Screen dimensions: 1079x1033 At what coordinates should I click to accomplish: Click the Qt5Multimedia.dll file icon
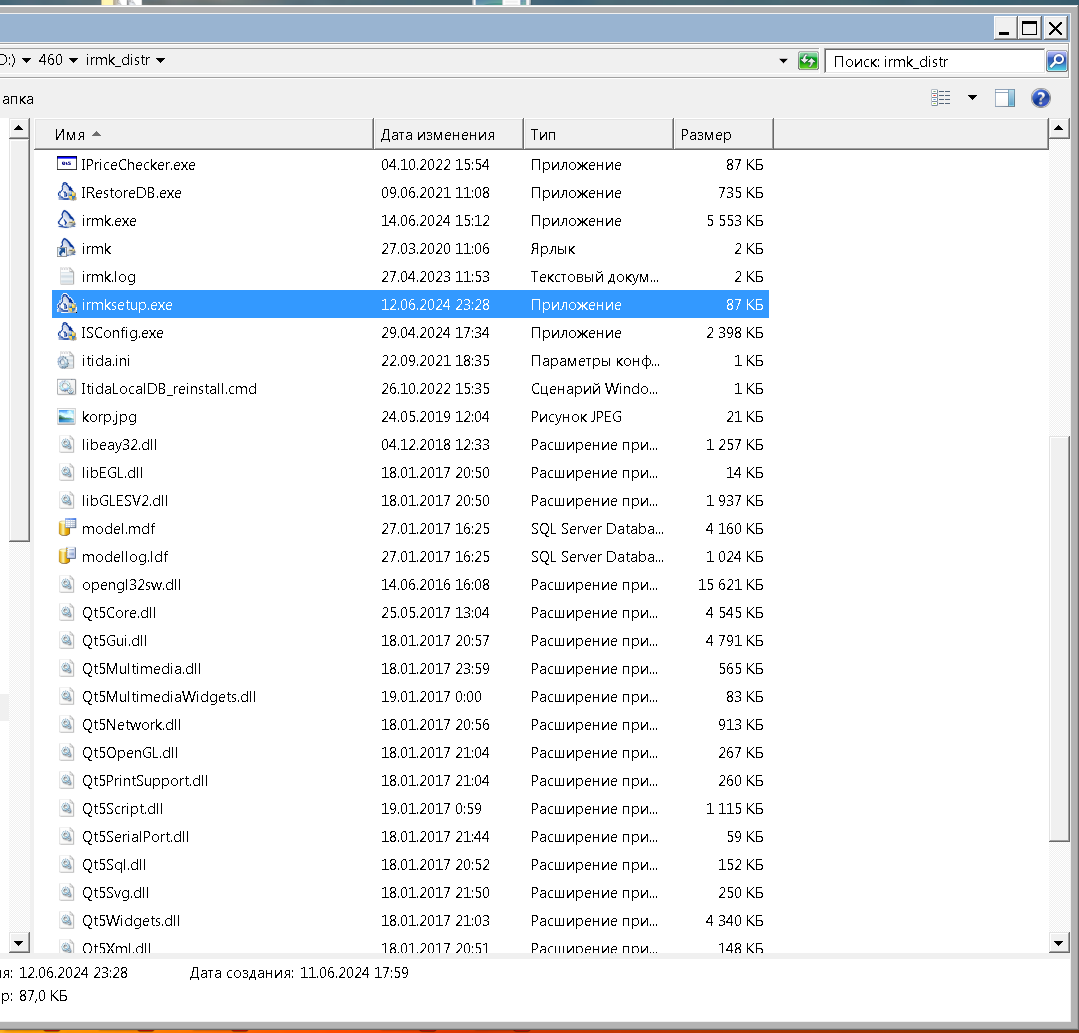coord(66,668)
